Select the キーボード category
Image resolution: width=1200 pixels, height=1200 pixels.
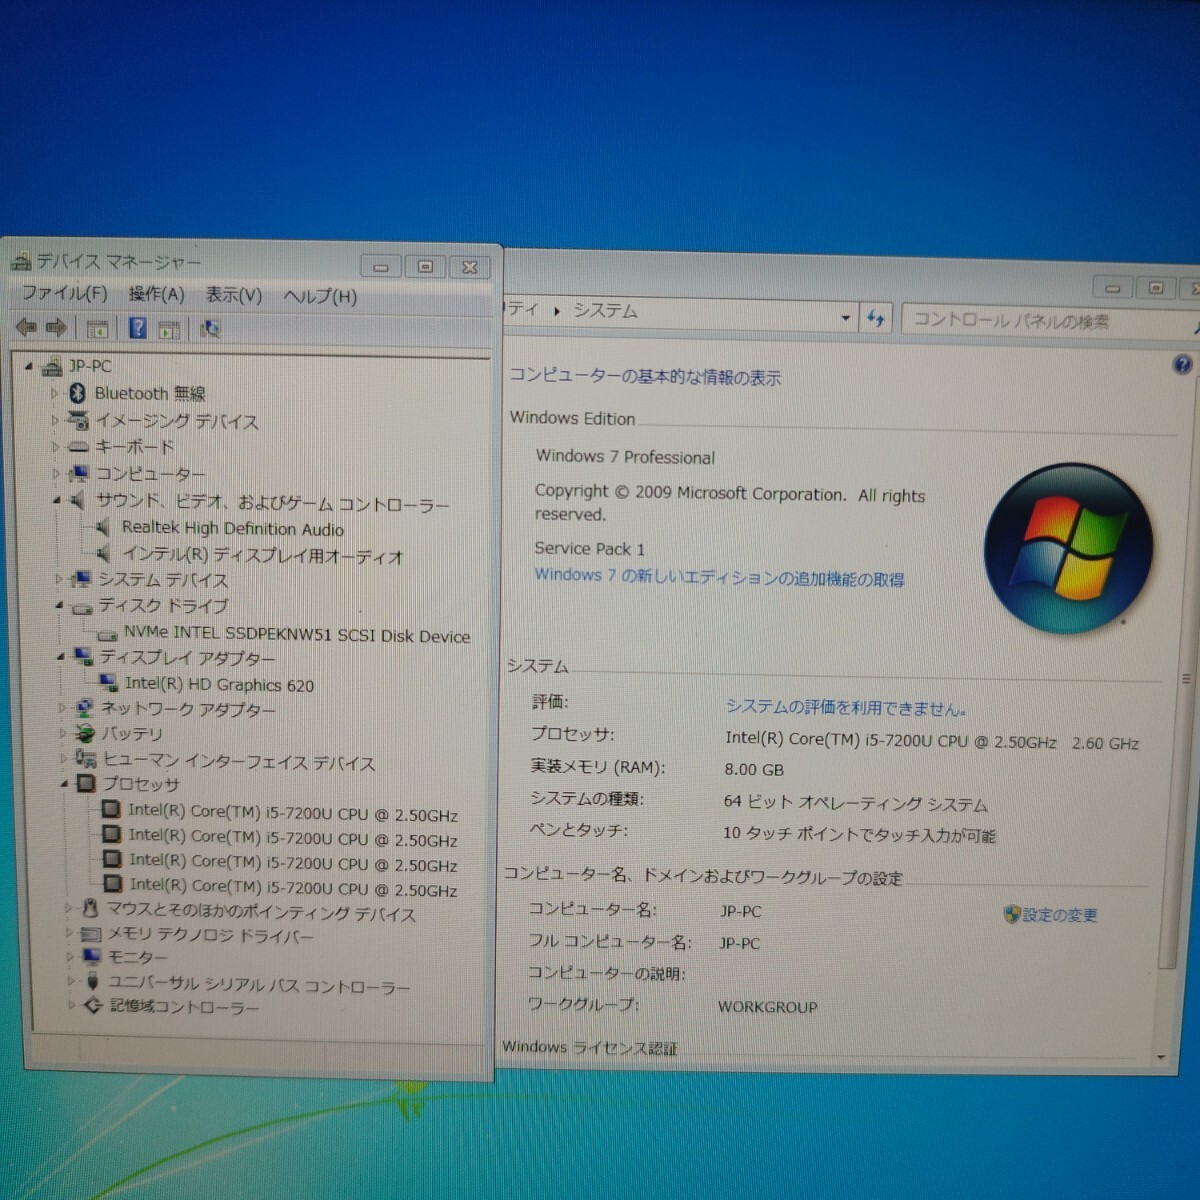point(134,446)
